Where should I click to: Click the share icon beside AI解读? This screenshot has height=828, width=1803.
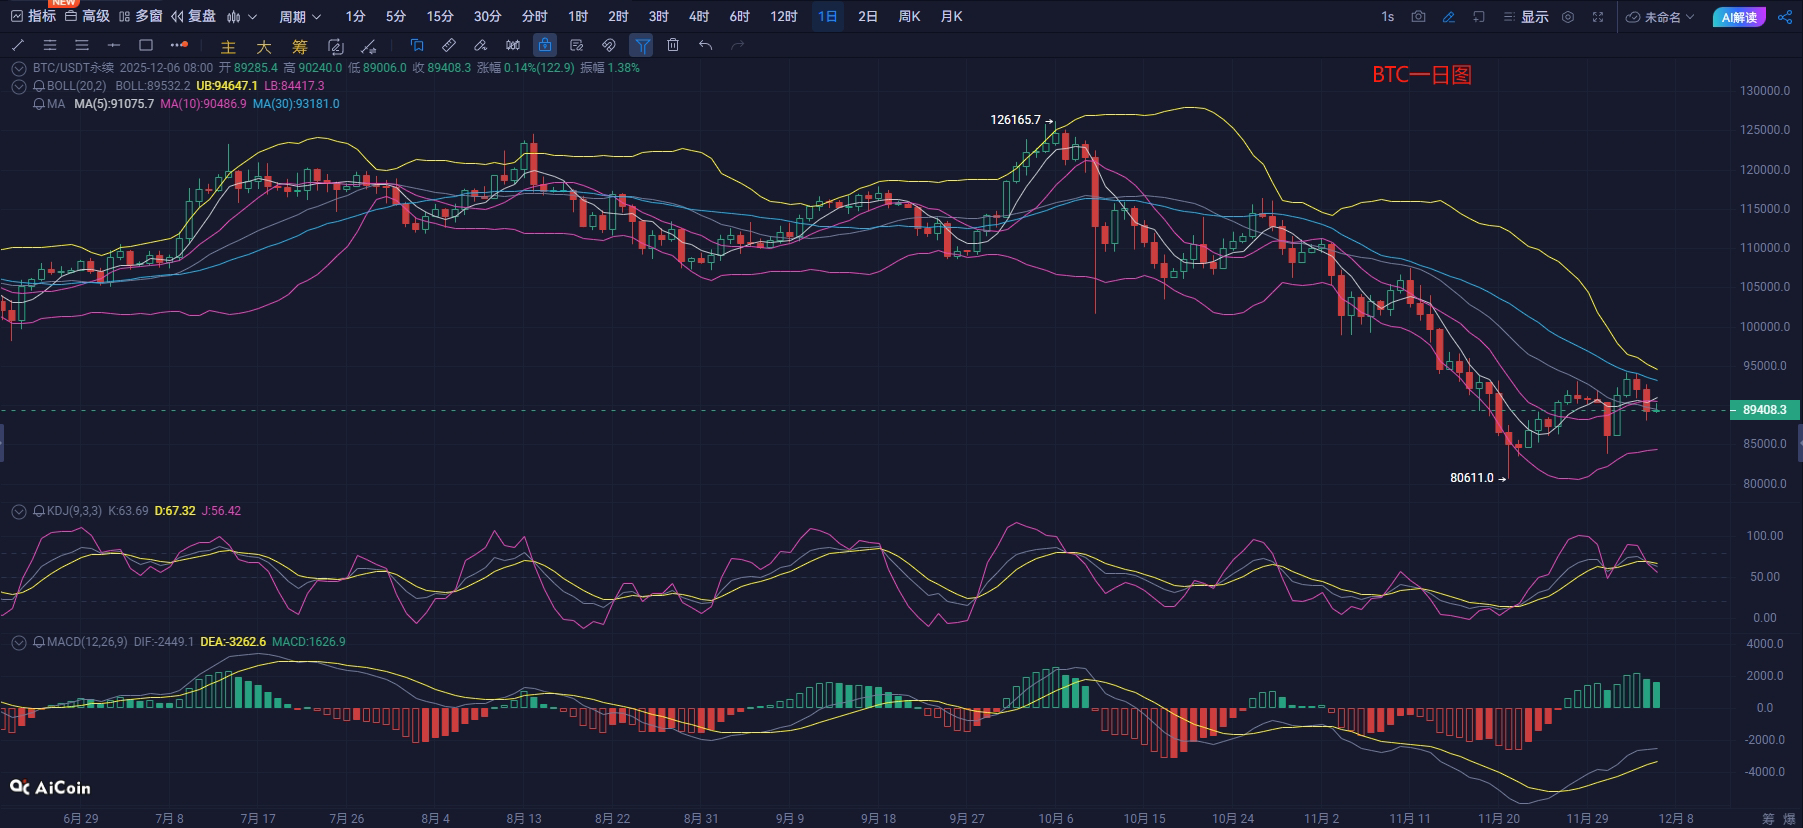(x=1784, y=17)
